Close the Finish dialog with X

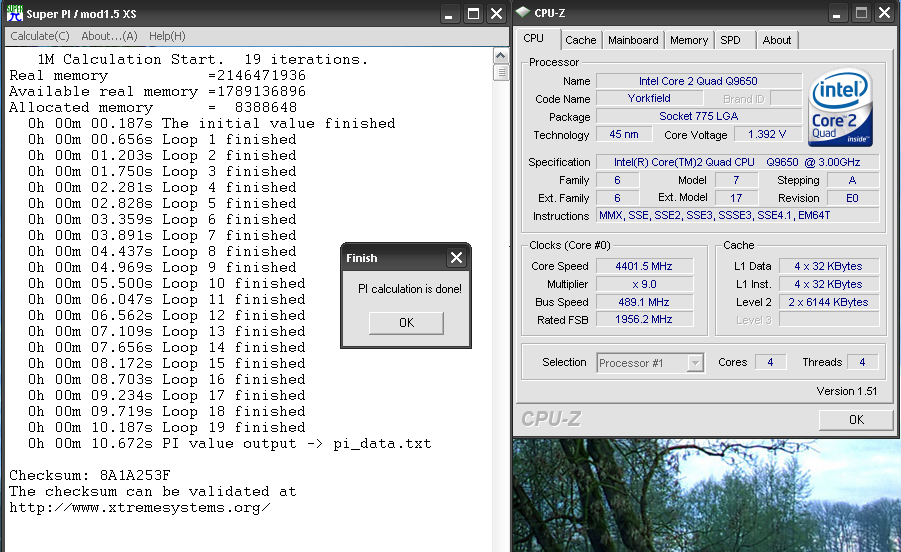[456, 258]
